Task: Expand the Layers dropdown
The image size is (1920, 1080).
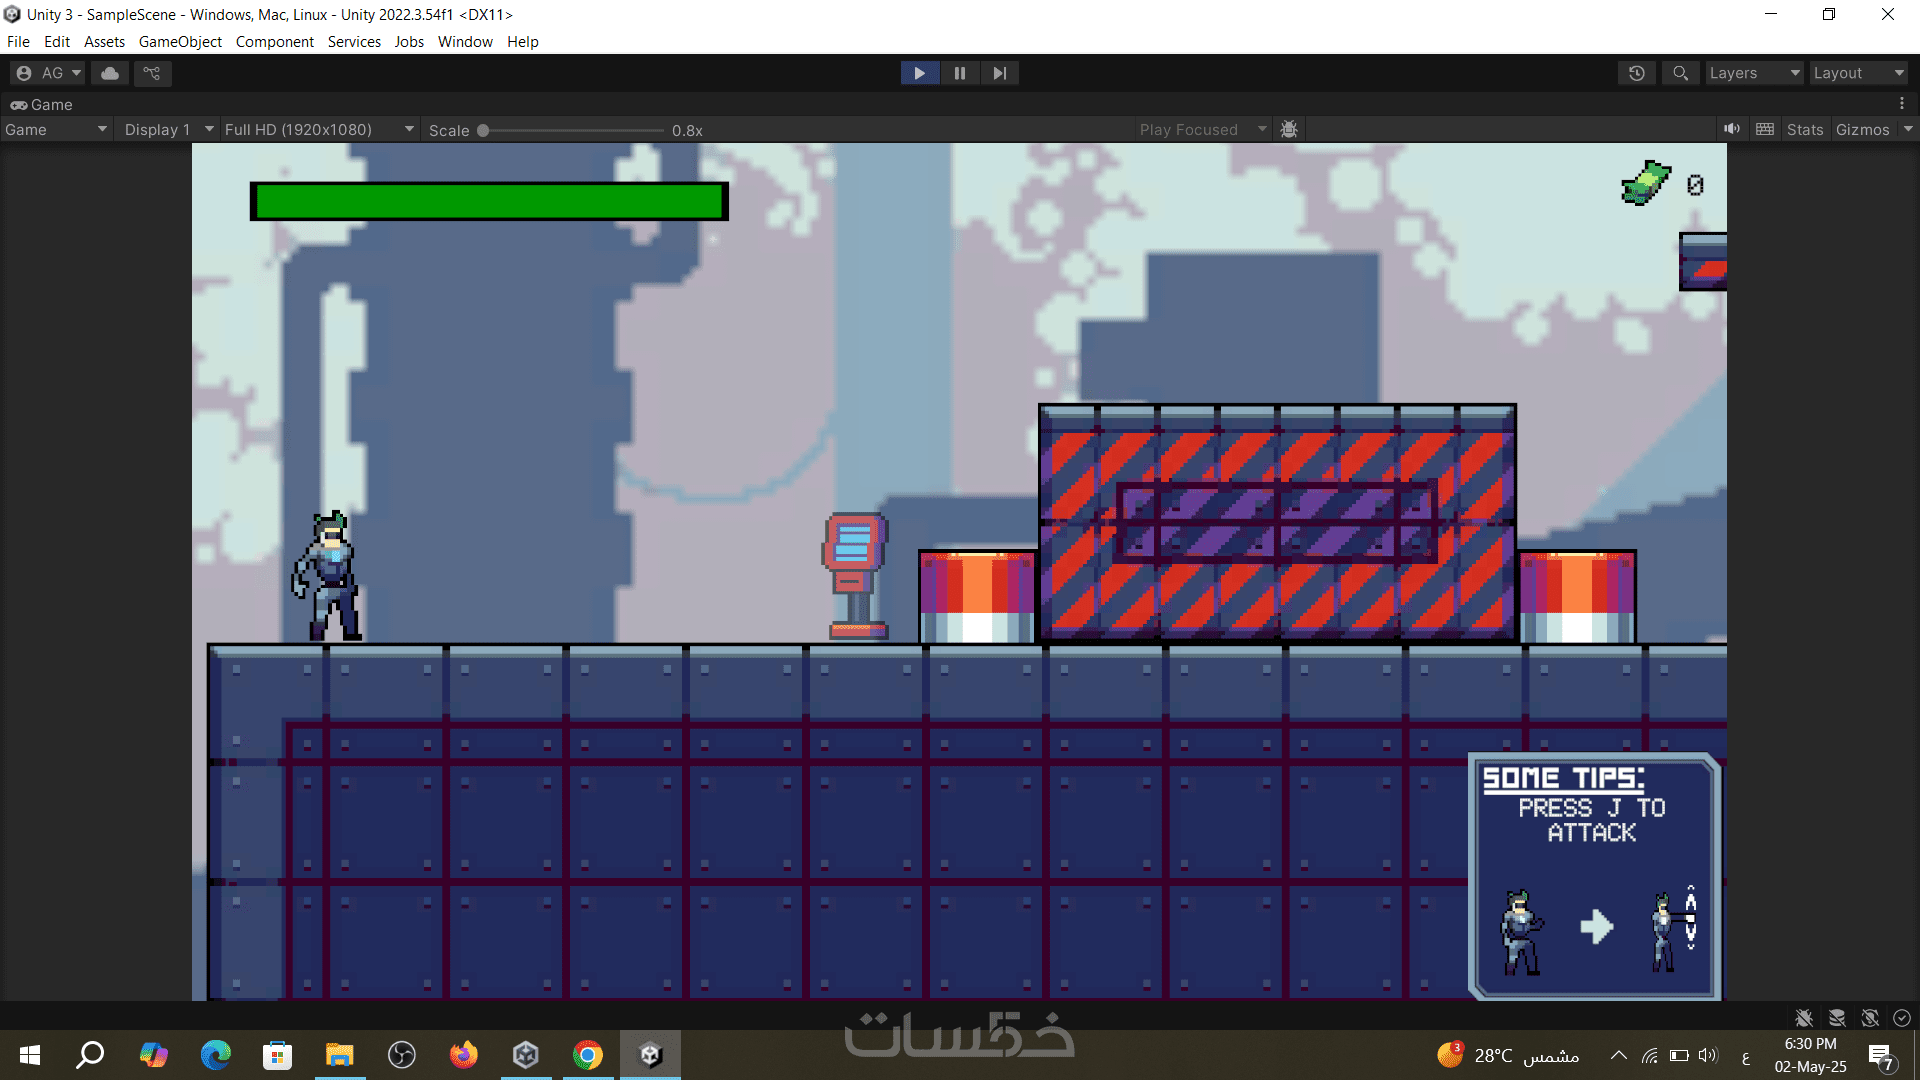Action: [1753, 73]
